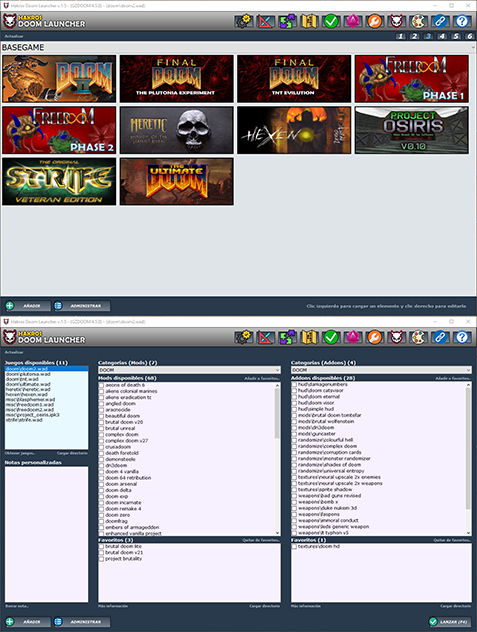The width and height of the screenshot is (477, 632).
Task: Check project brutality in mod favorites
Action: coord(102,559)
